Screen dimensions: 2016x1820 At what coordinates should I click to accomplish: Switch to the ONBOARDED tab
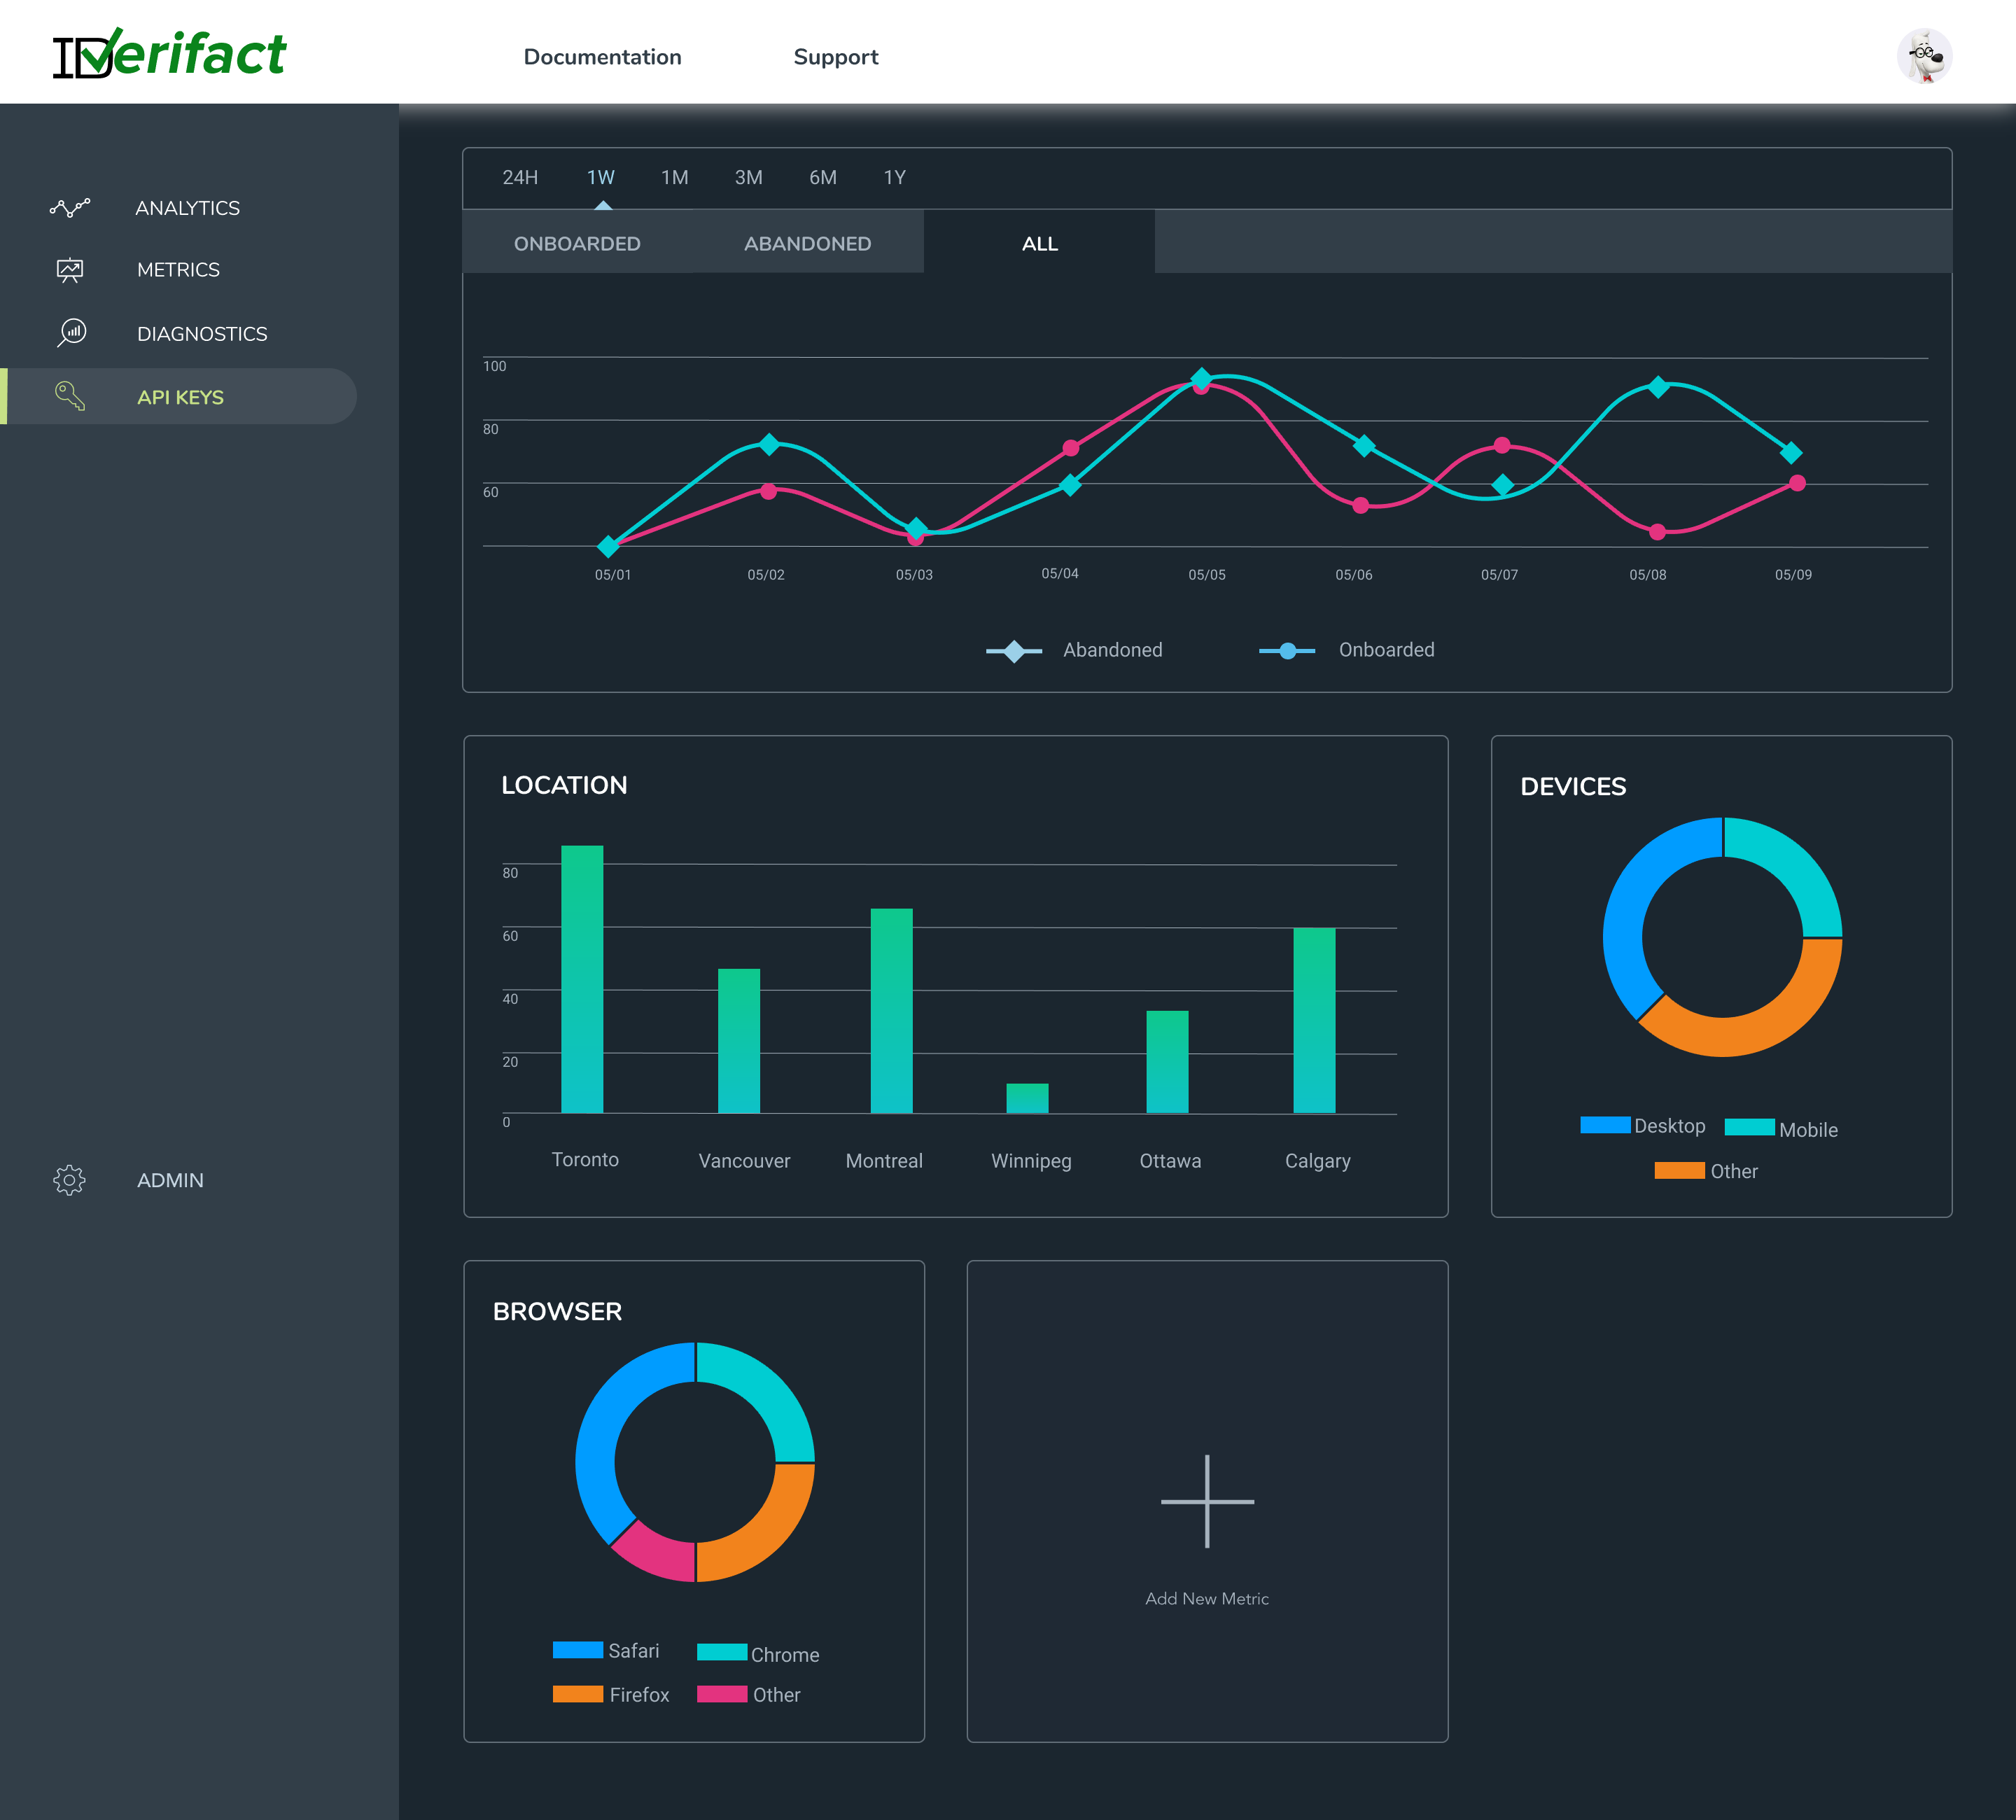click(x=577, y=243)
